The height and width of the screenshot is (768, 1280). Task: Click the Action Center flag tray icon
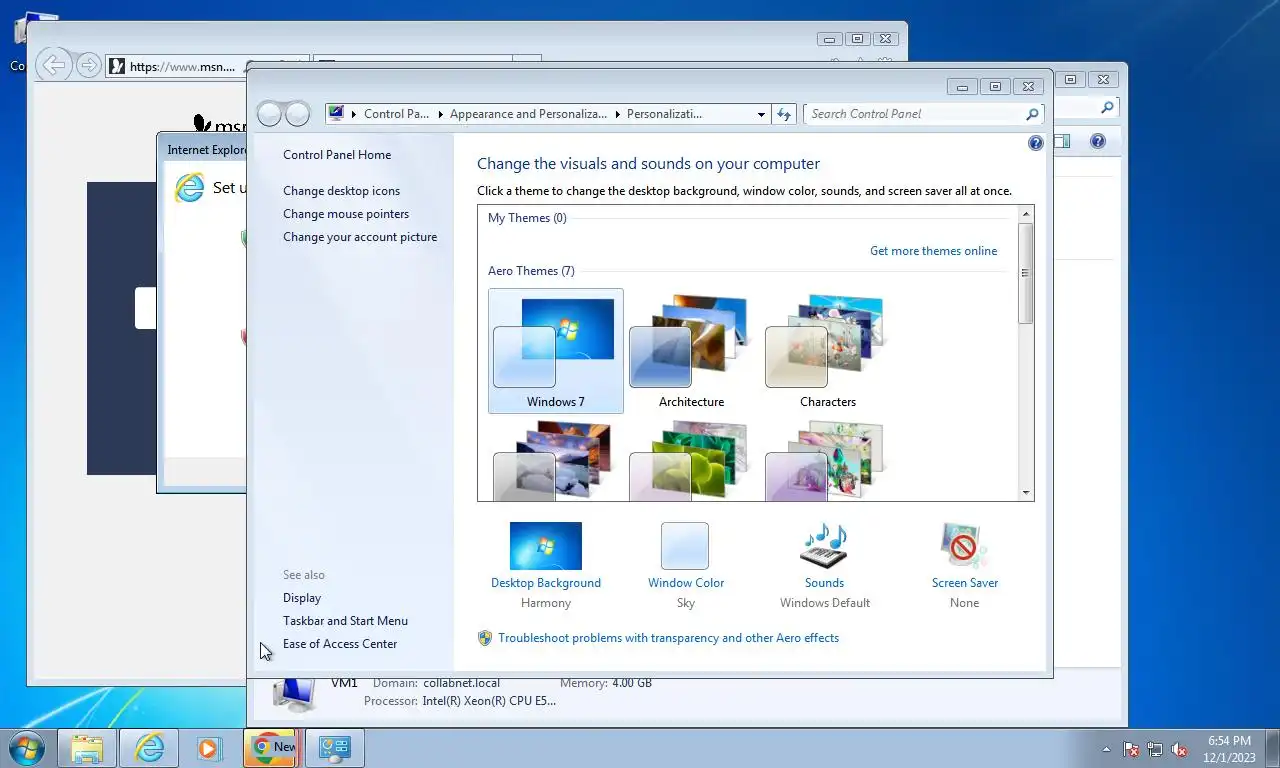pos(1131,749)
